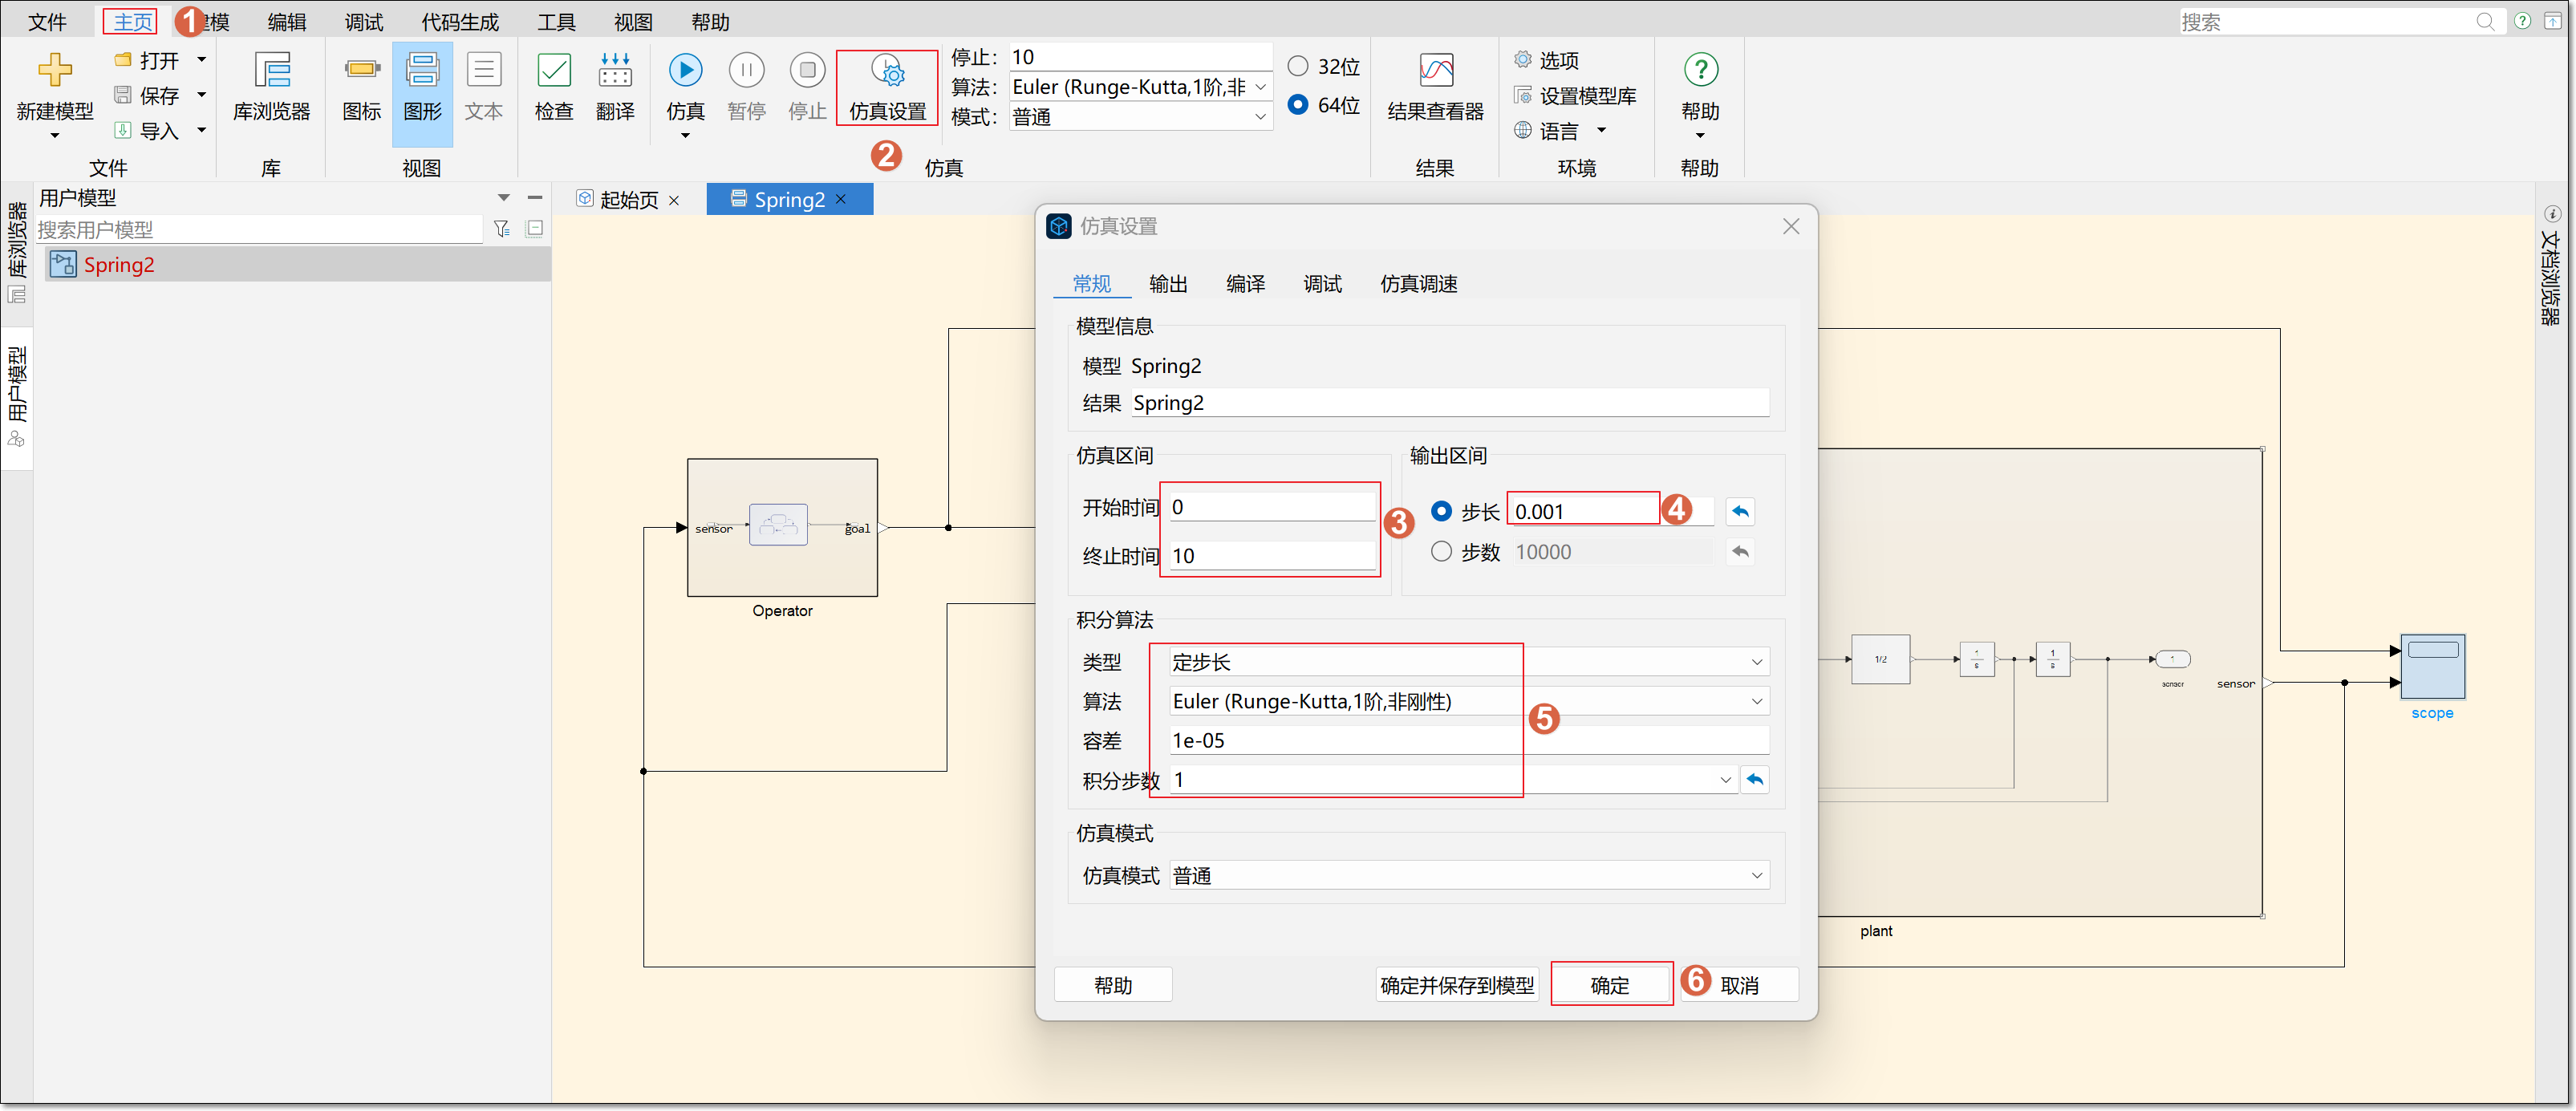Click the 容差 1e-05 field
This screenshot has height=1111, width=2576.
[x=1468, y=740]
